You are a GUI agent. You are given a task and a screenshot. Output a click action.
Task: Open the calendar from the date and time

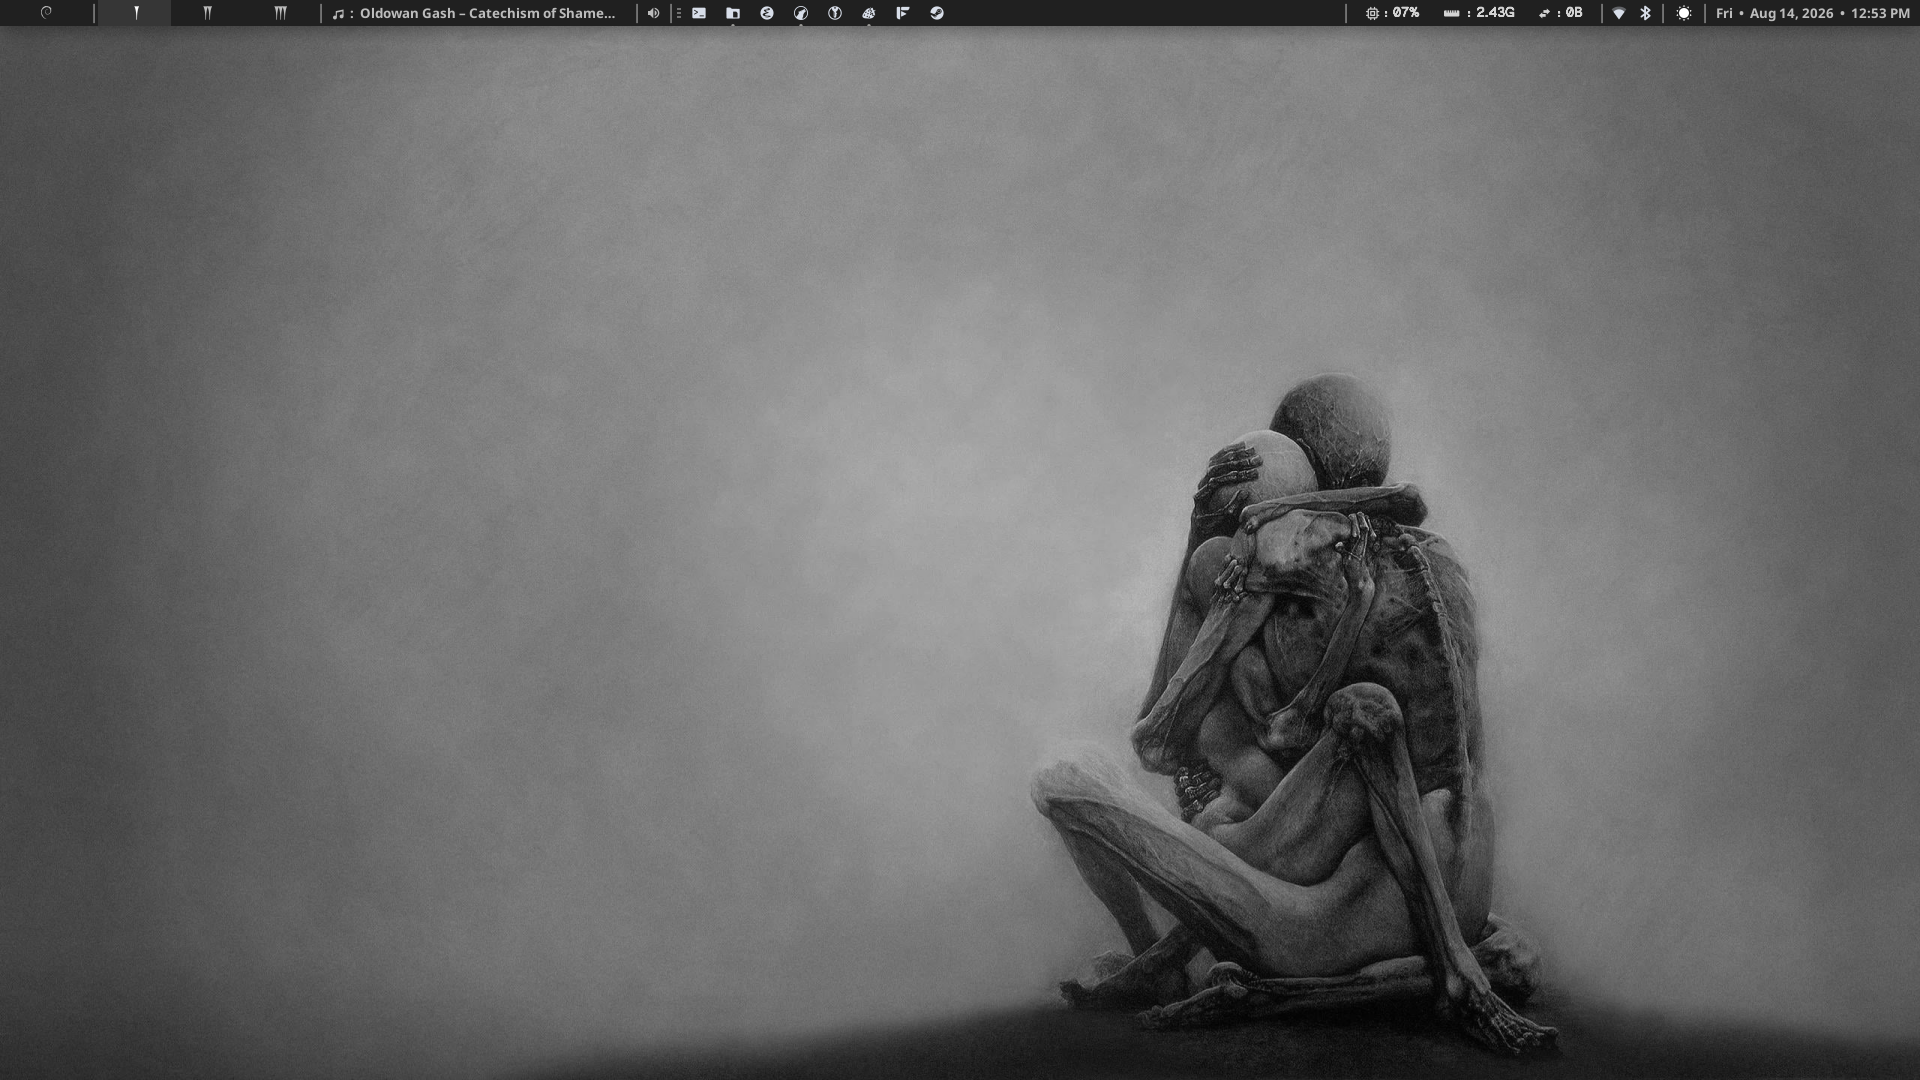[1813, 13]
